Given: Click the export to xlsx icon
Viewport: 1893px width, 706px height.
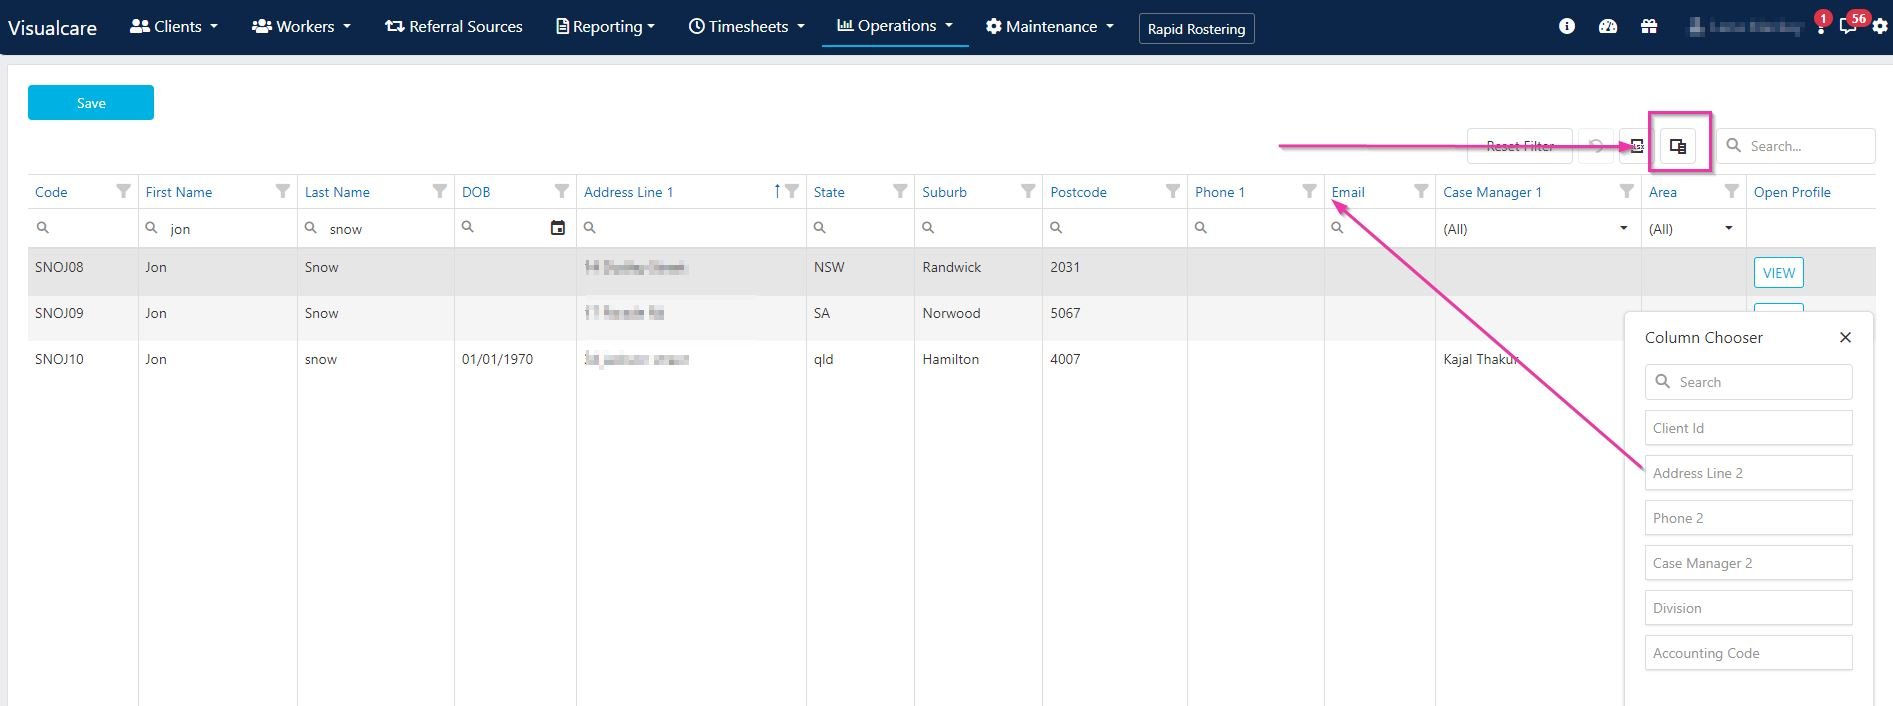Looking at the screenshot, I should [1637, 146].
